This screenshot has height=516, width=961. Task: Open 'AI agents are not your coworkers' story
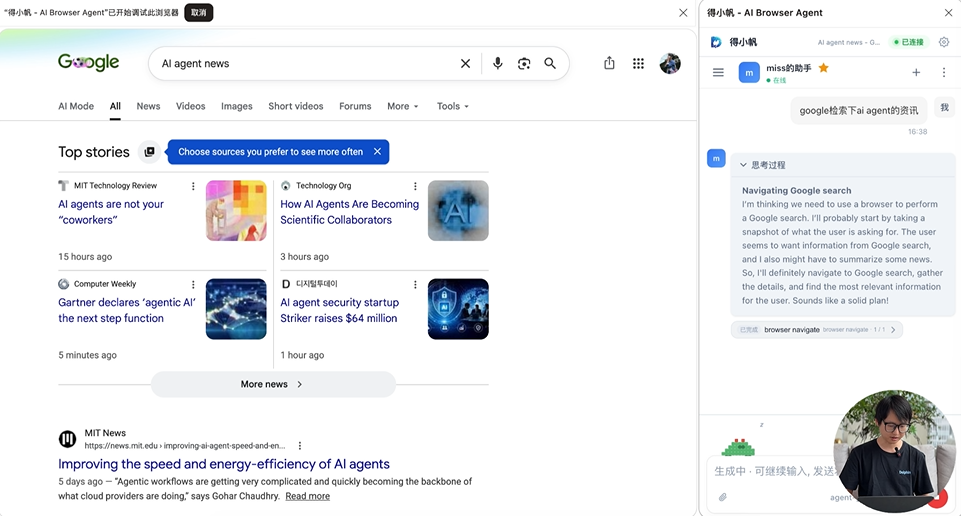[x=111, y=212]
